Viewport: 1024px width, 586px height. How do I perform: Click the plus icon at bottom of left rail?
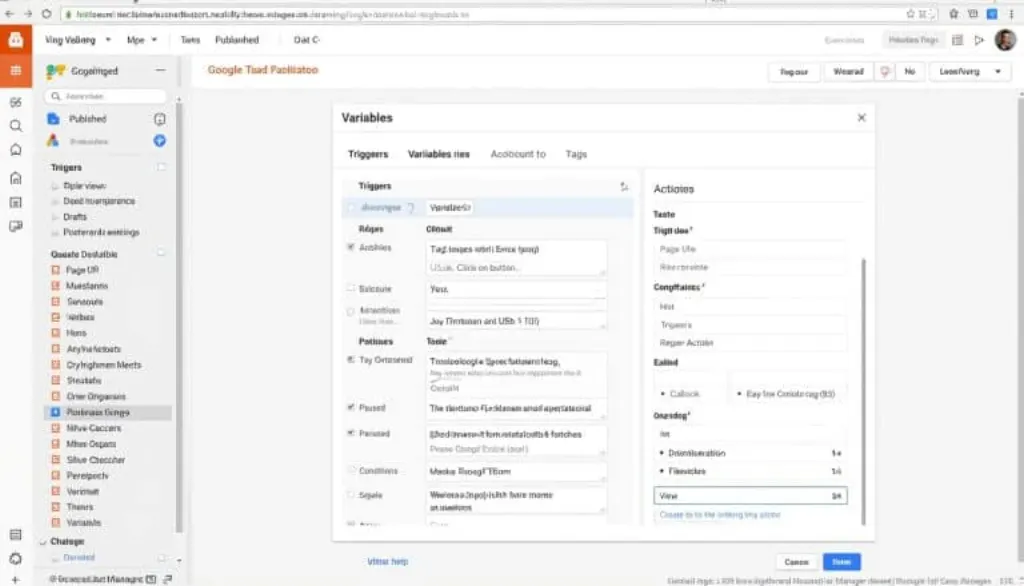(x=16, y=579)
